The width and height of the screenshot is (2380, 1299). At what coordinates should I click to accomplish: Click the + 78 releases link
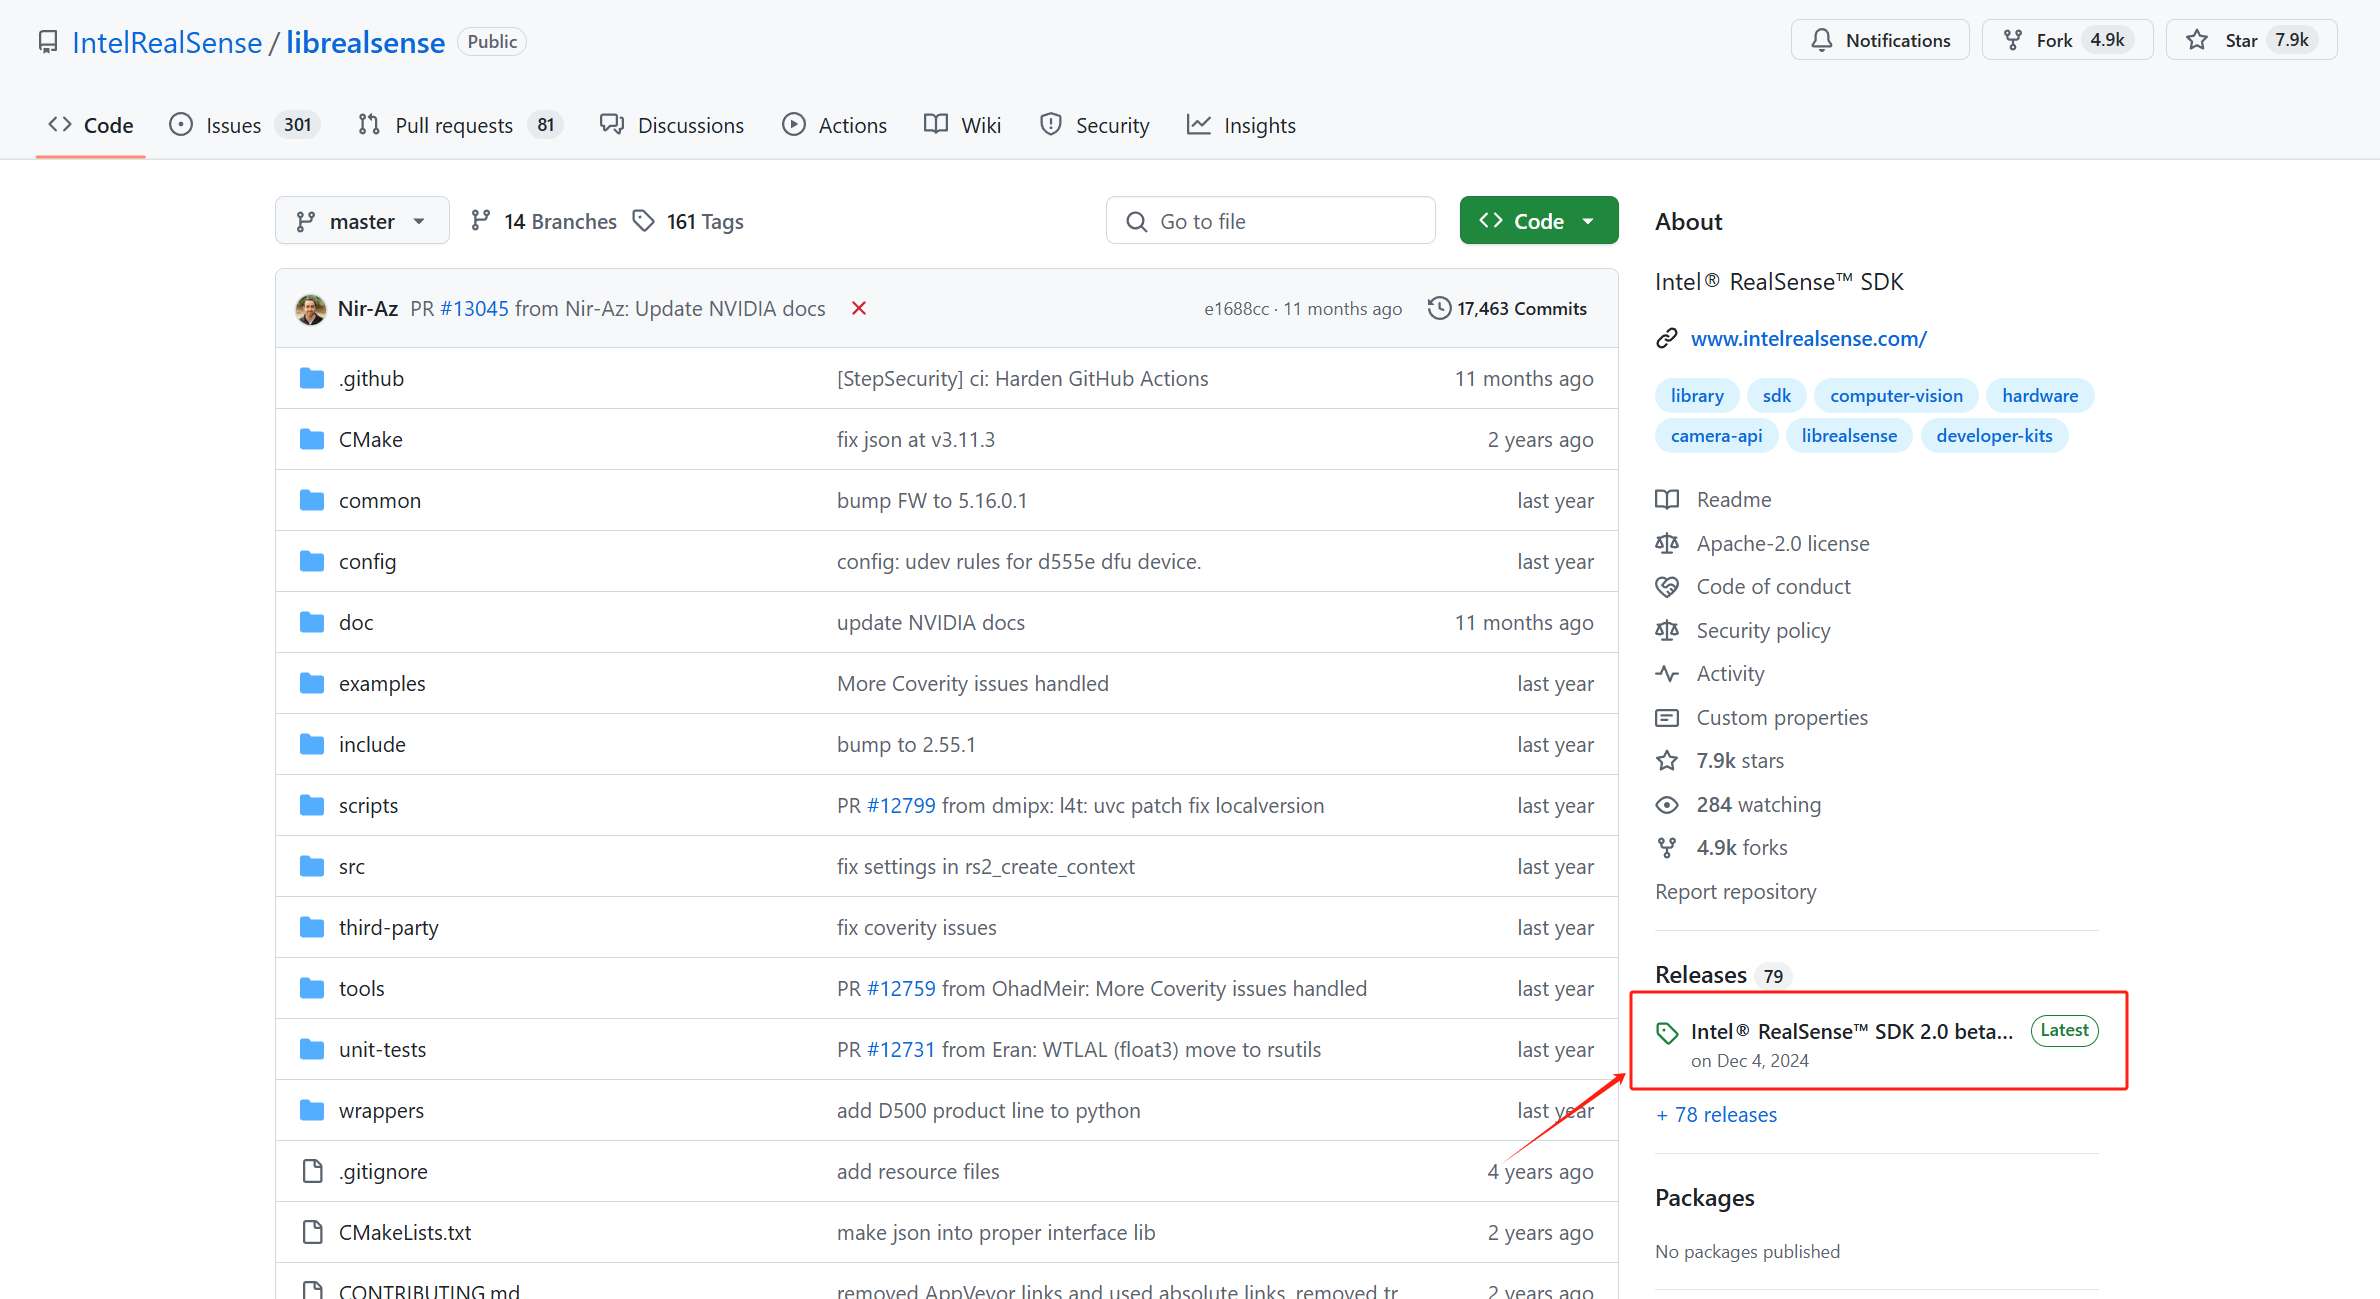coord(1716,1114)
